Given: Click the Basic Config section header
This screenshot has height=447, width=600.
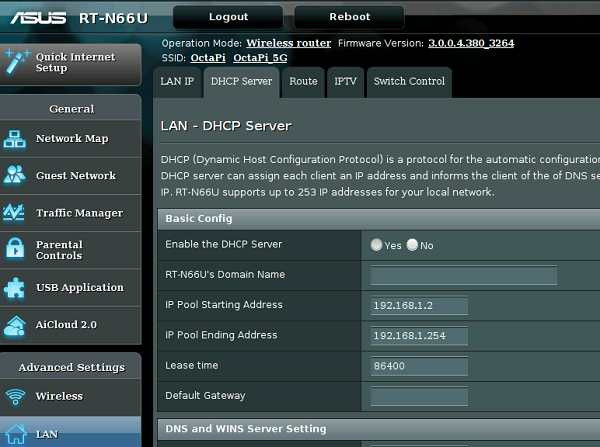Looking at the screenshot, I should [379, 219].
